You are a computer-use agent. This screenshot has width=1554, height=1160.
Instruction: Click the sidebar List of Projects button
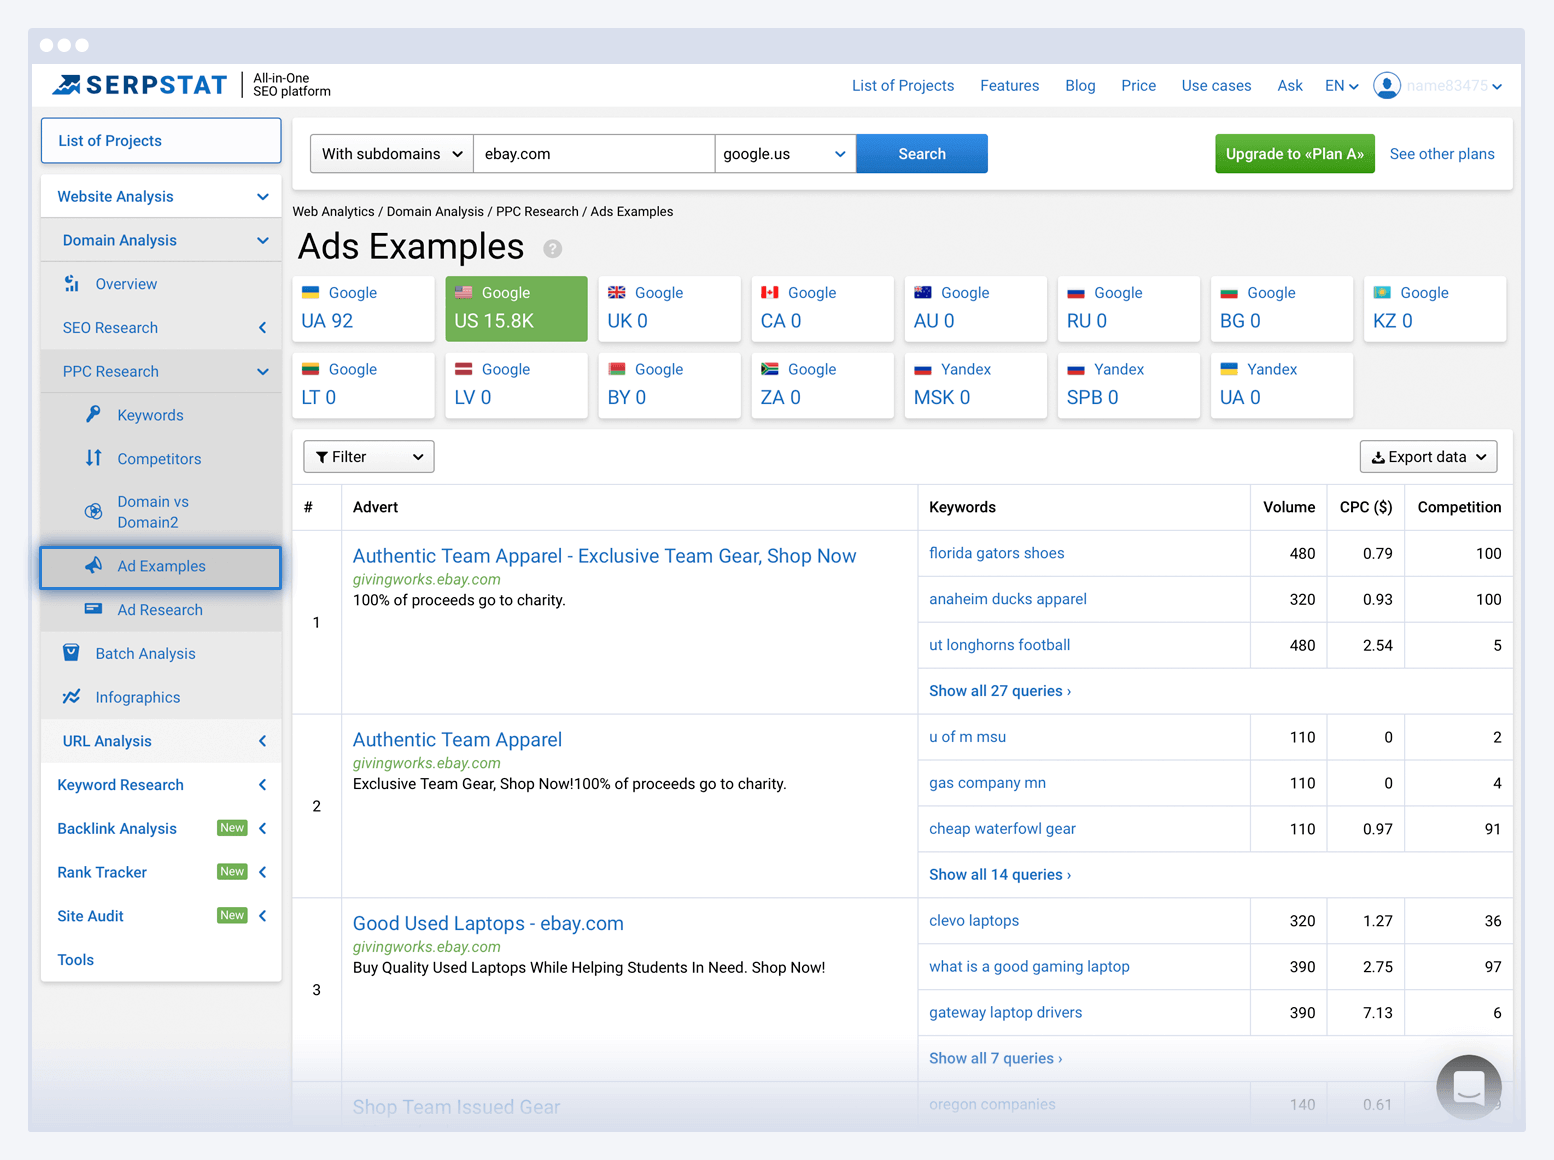pos(161,141)
